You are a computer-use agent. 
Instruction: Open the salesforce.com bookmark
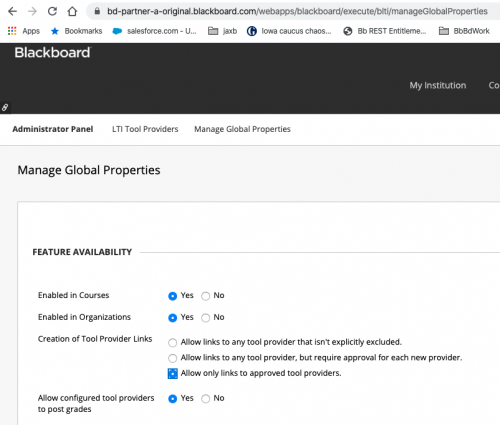pos(154,31)
